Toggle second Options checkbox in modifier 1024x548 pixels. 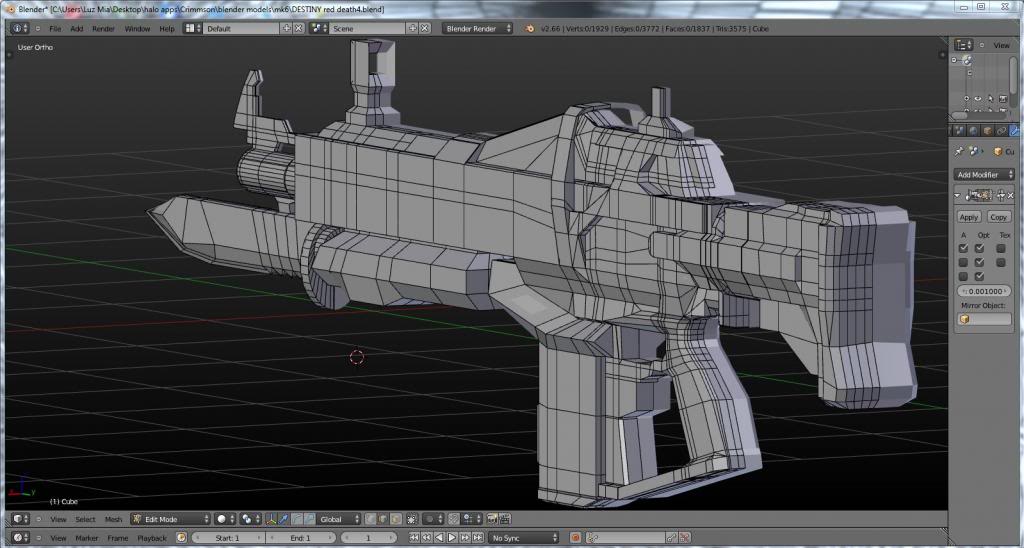click(x=979, y=263)
